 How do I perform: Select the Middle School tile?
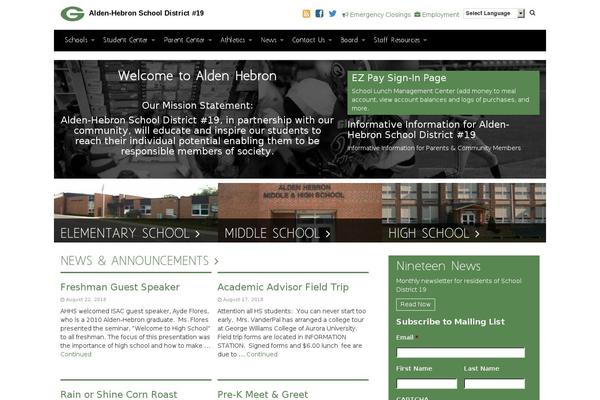(300, 212)
